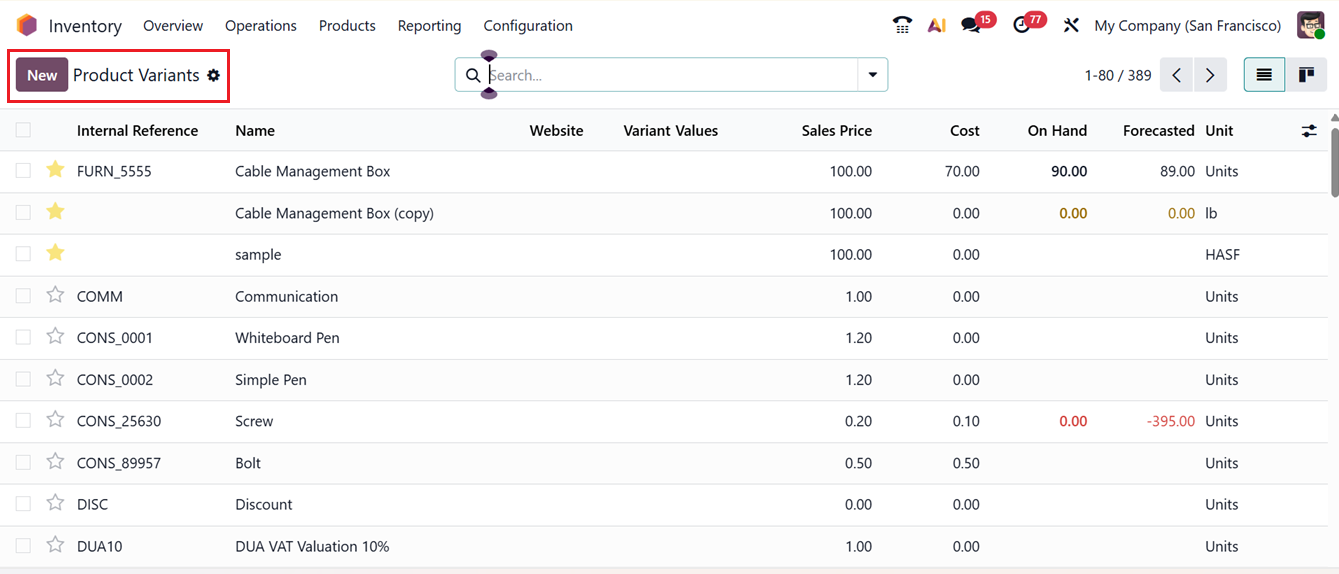Open the AI assistant icon
This screenshot has width=1339, height=574.
coord(936,26)
